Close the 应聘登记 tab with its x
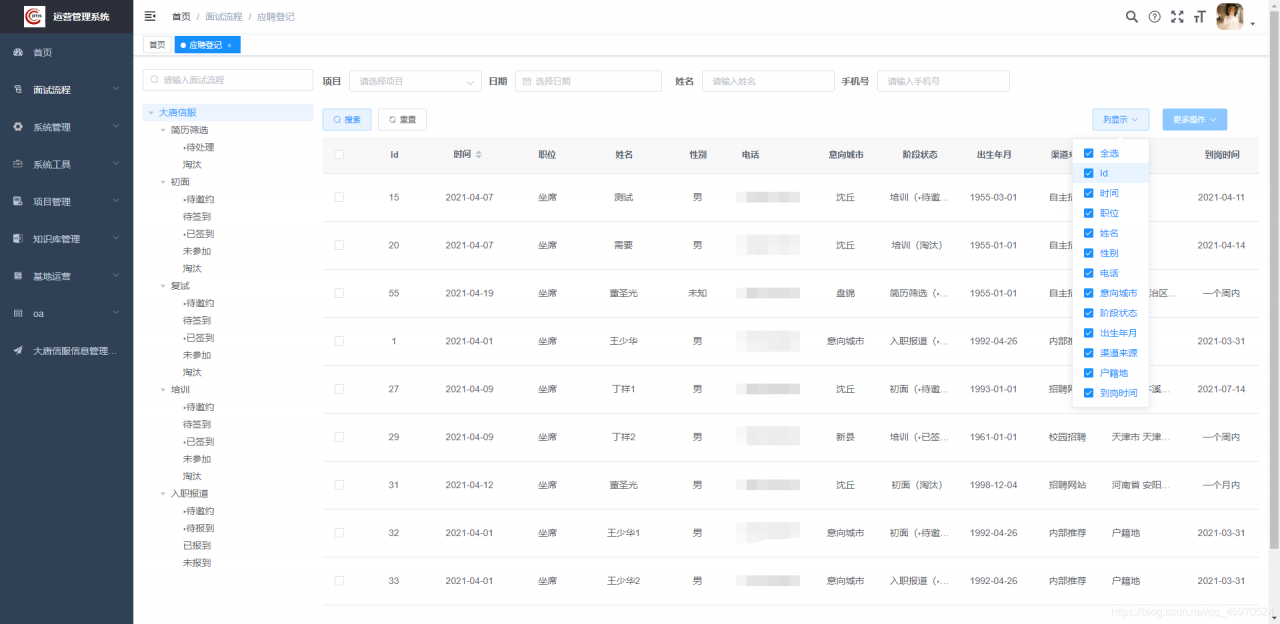 tap(229, 45)
